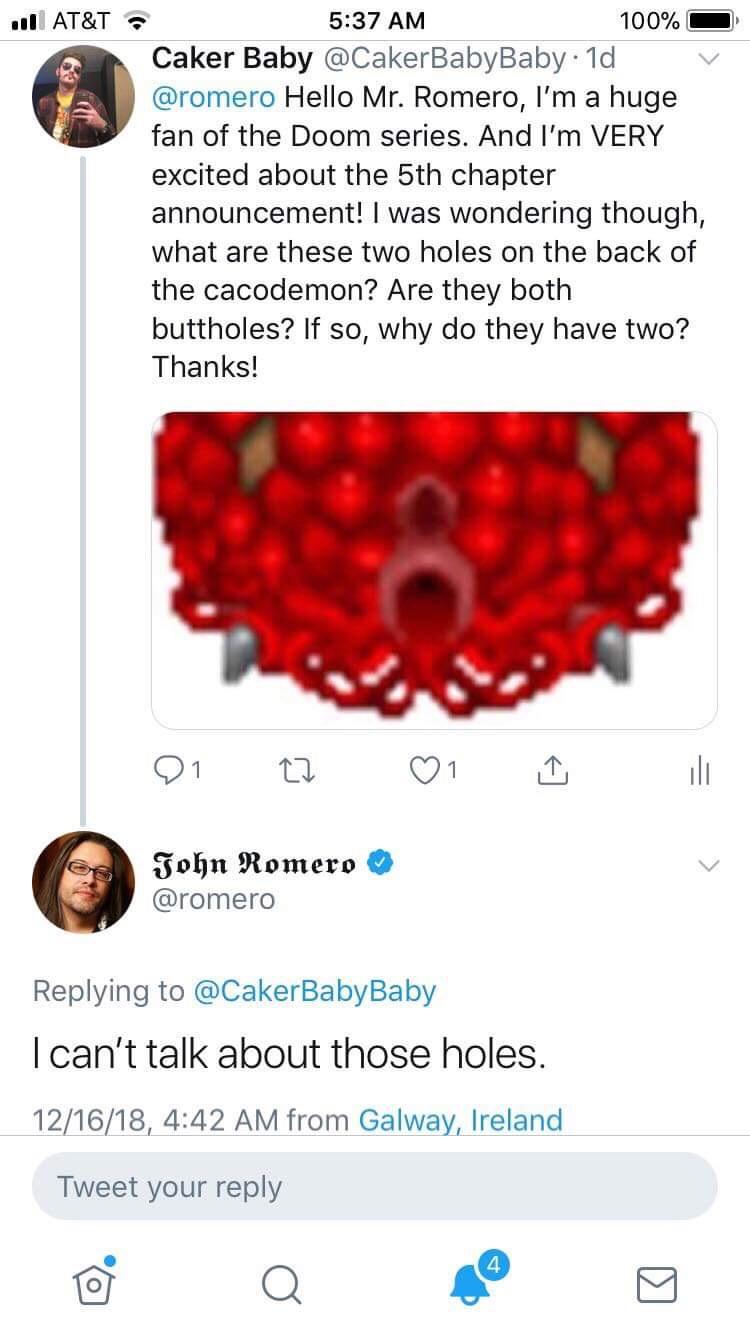Screen dimensions: 750x1334
Task: Open @CakerBabyBaby in Replying to line
Action: tap(313, 991)
